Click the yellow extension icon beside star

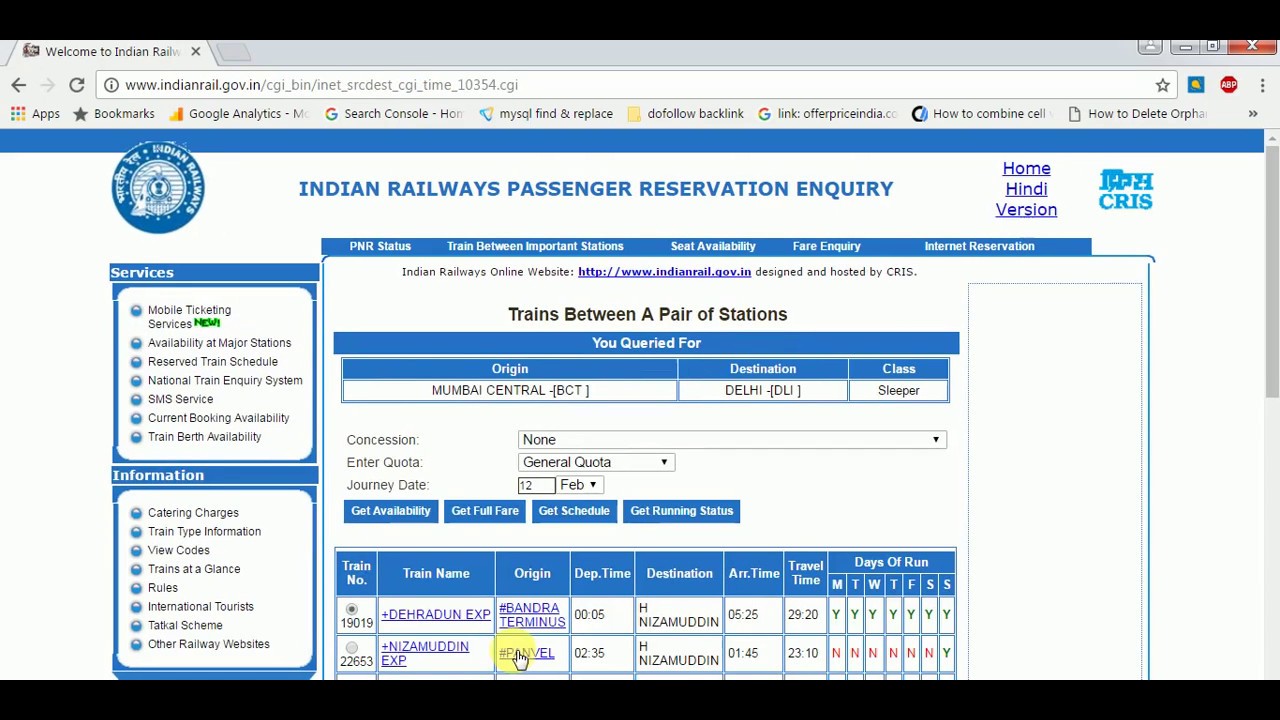(x=1196, y=85)
